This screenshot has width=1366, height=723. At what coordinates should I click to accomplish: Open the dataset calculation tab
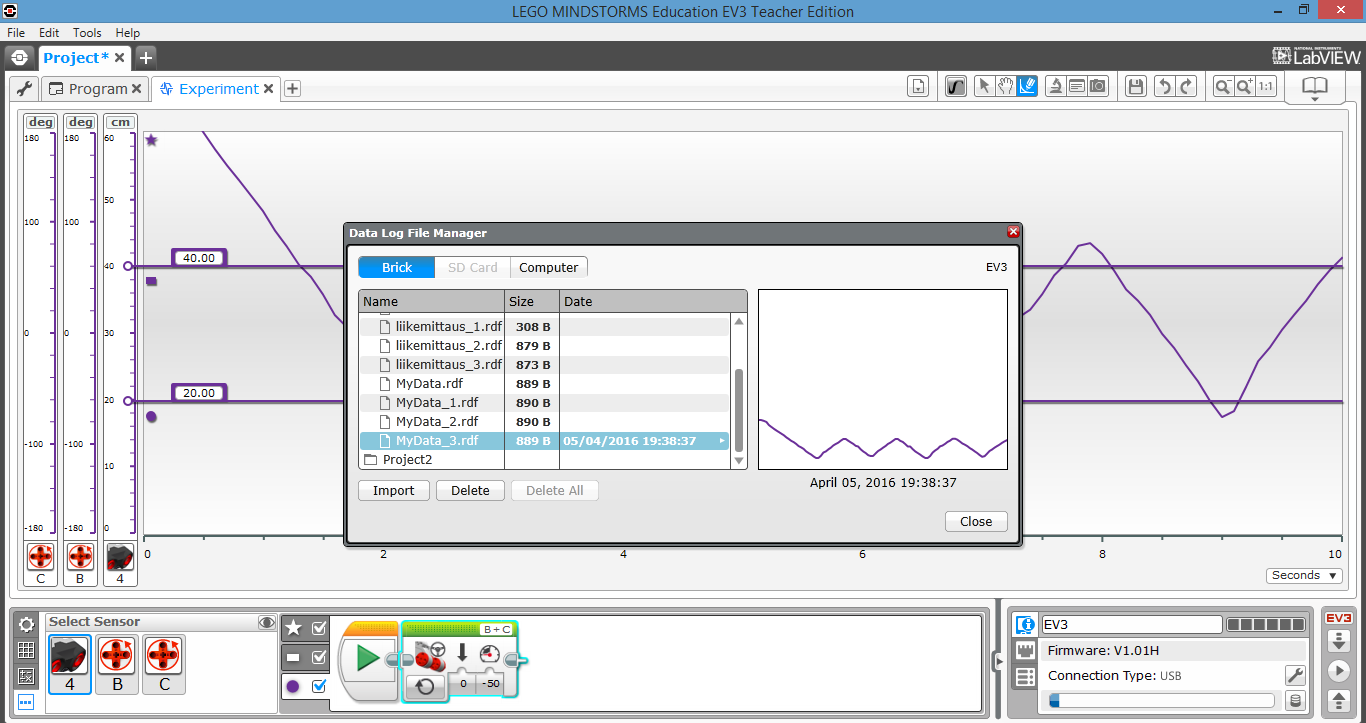point(26,676)
